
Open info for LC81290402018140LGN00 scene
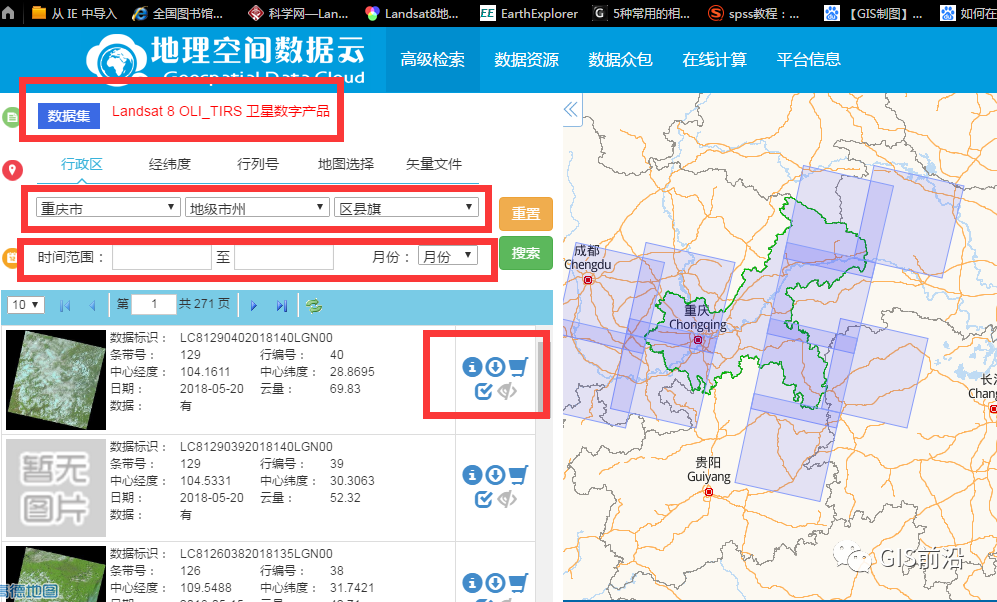click(472, 367)
